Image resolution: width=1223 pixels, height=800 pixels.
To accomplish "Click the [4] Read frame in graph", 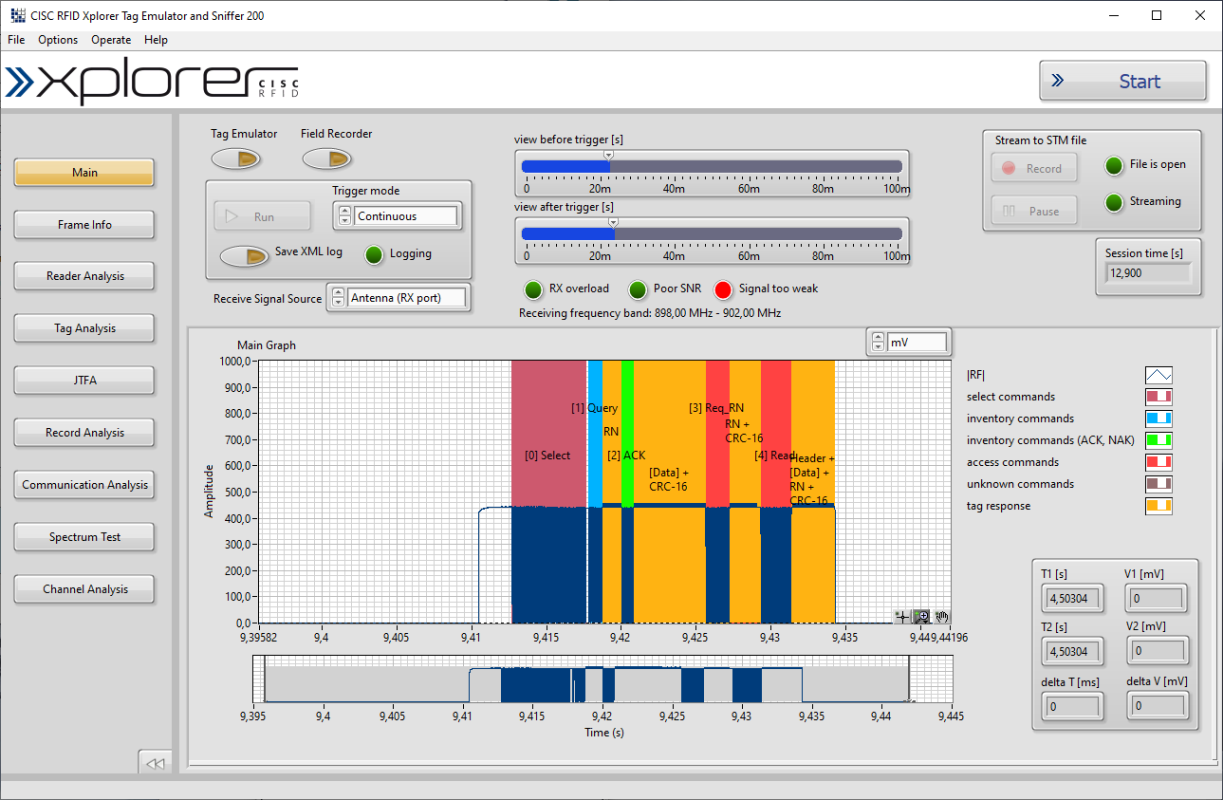I will pyautogui.click(x=775, y=490).
